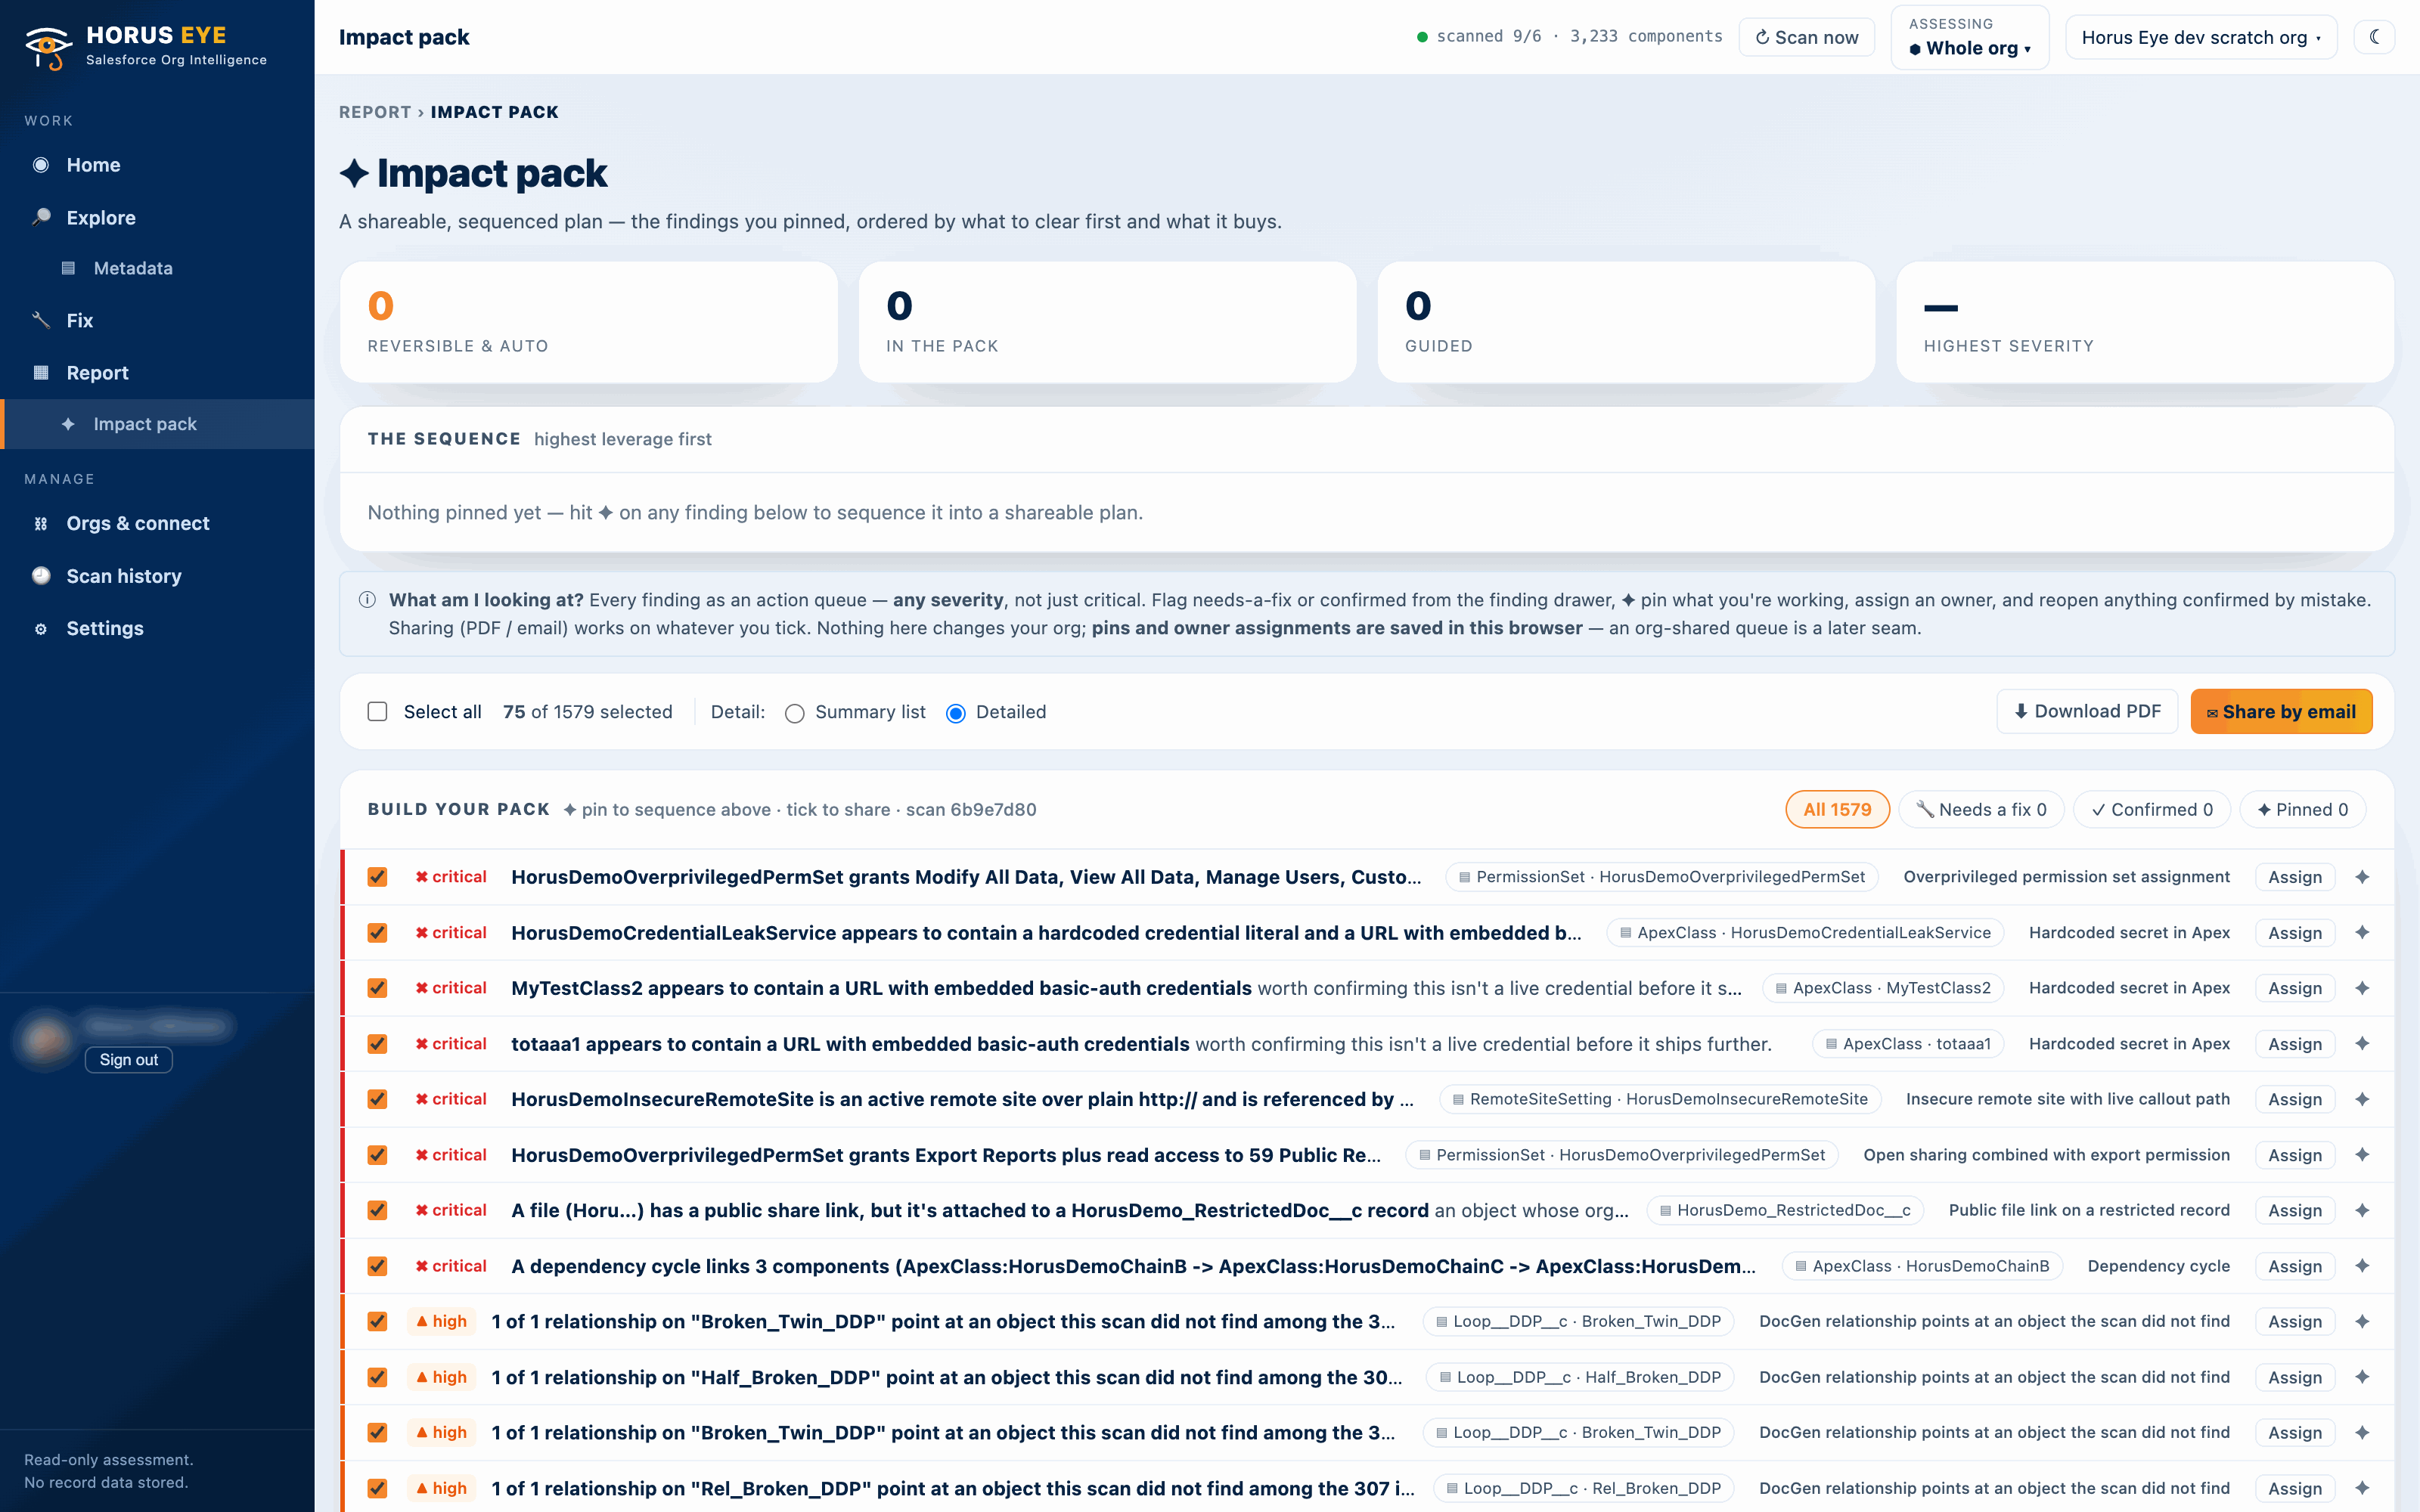Open PermissionSet HorusDemoOverprivilegedPermSet tag, Export Reports row
The width and height of the screenshot is (2420, 1512).
tap(1622, 1155)
